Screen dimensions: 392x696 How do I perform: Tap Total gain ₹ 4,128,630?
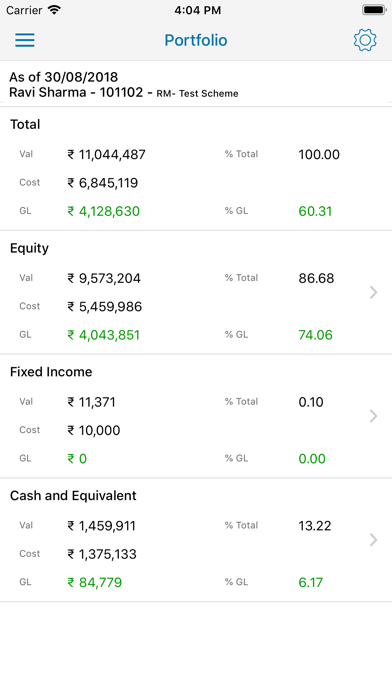click(103, 211)
